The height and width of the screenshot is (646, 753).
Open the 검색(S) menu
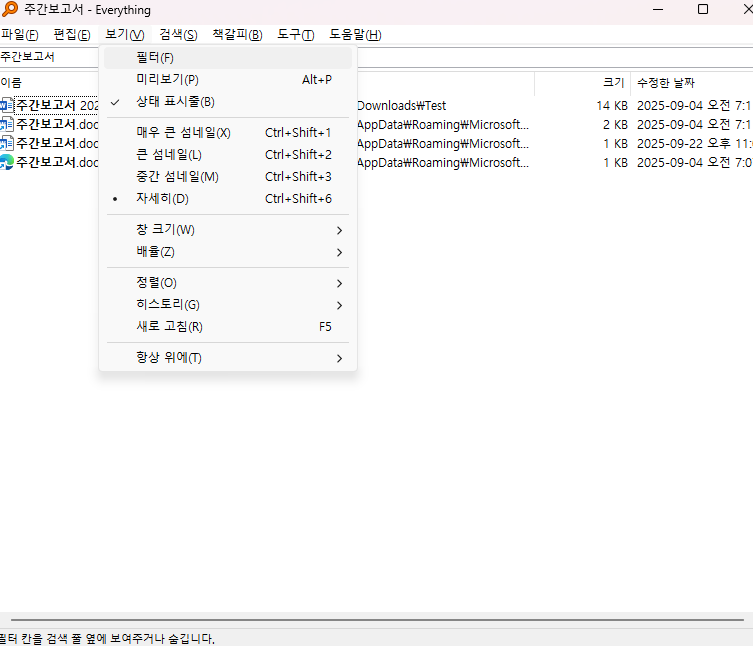178,35
